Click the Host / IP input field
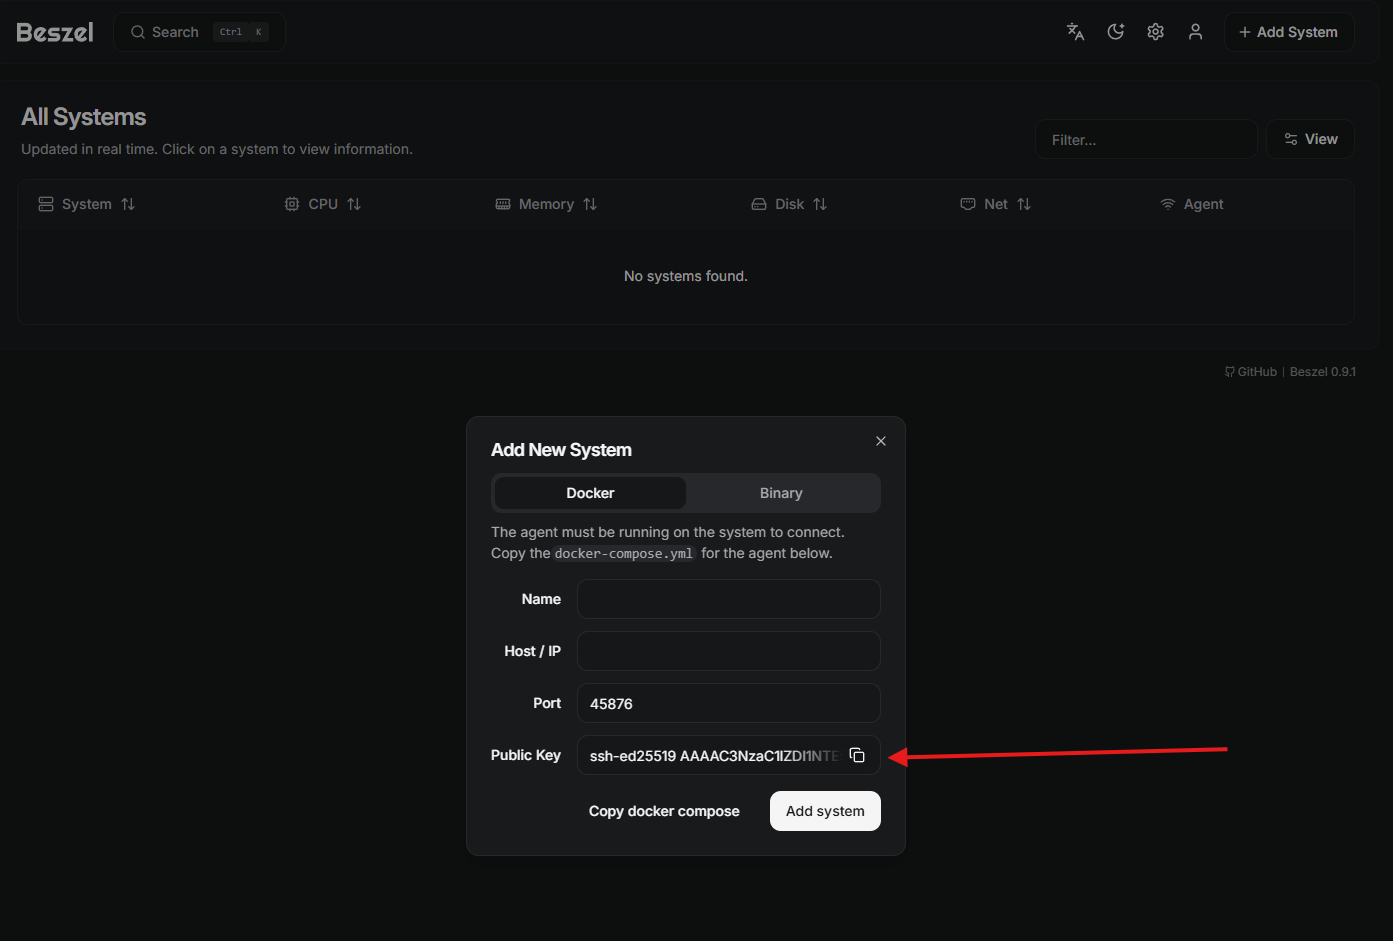Image resolution: width=1393 pixels, height=941 pixels. [x=728, y=651]
